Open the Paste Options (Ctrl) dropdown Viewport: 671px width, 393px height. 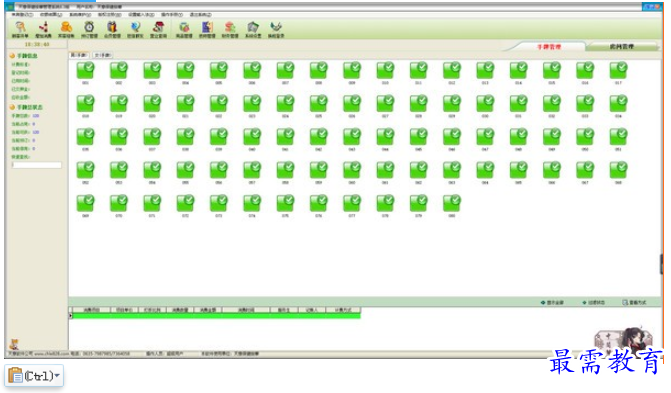[x=34, y=376]
